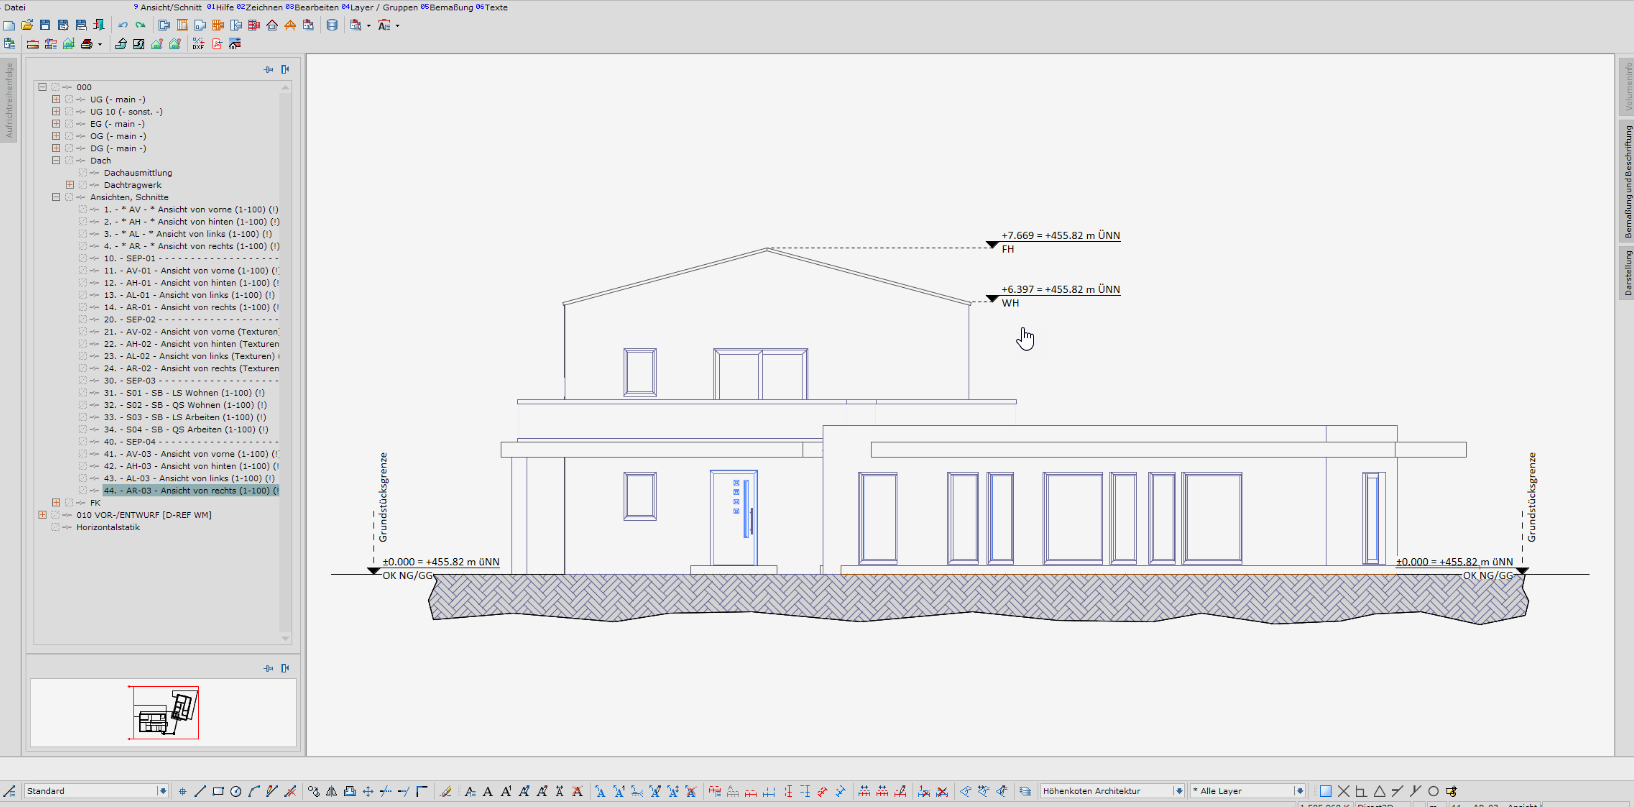
Task: Select the line drawing tool
Action: 200,791
